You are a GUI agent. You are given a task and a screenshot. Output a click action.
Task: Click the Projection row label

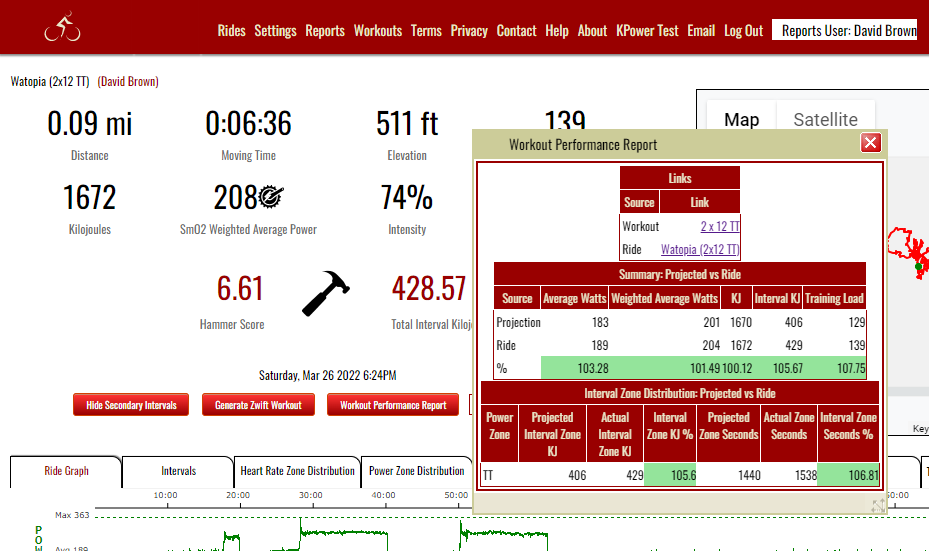point(518,322)
